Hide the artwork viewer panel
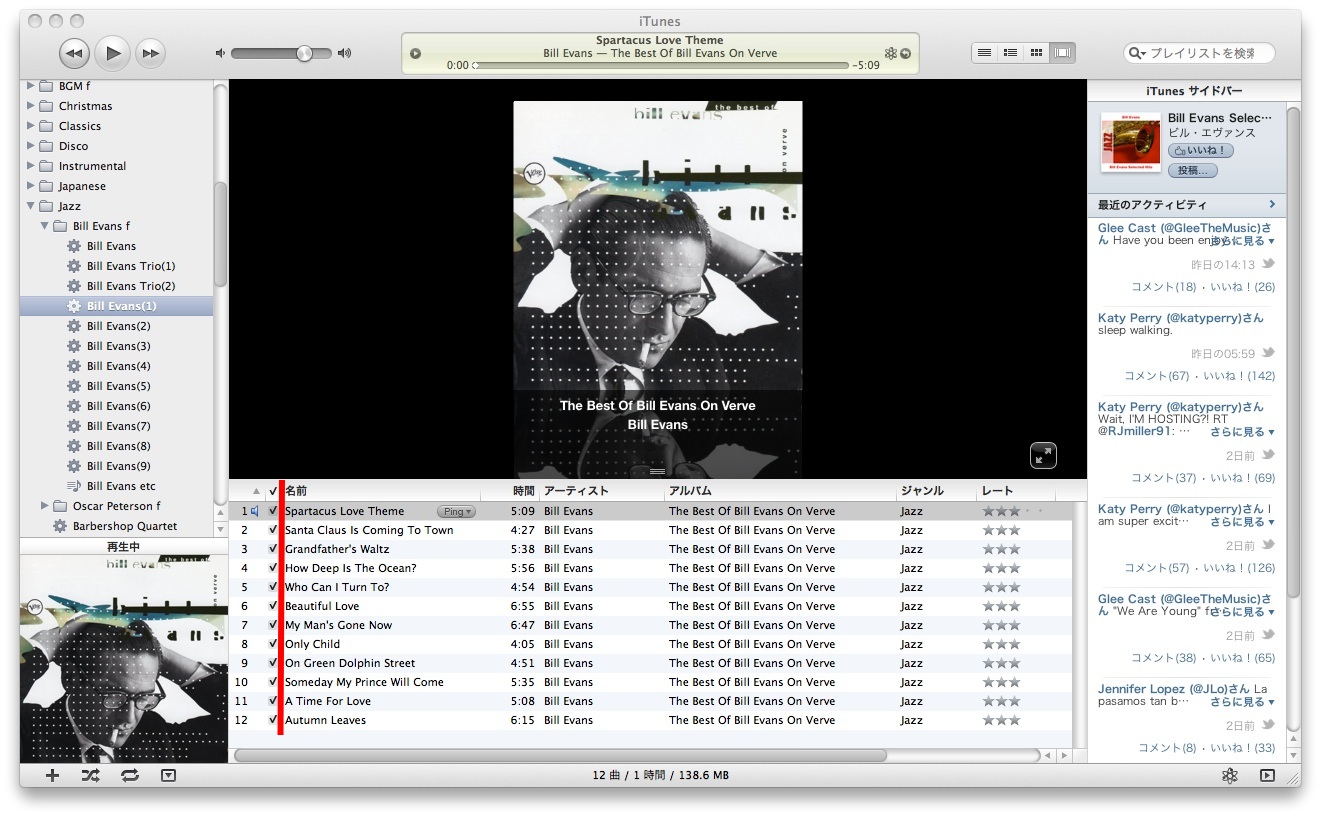This screenshot has height=817, width=1321. [168, 776]
